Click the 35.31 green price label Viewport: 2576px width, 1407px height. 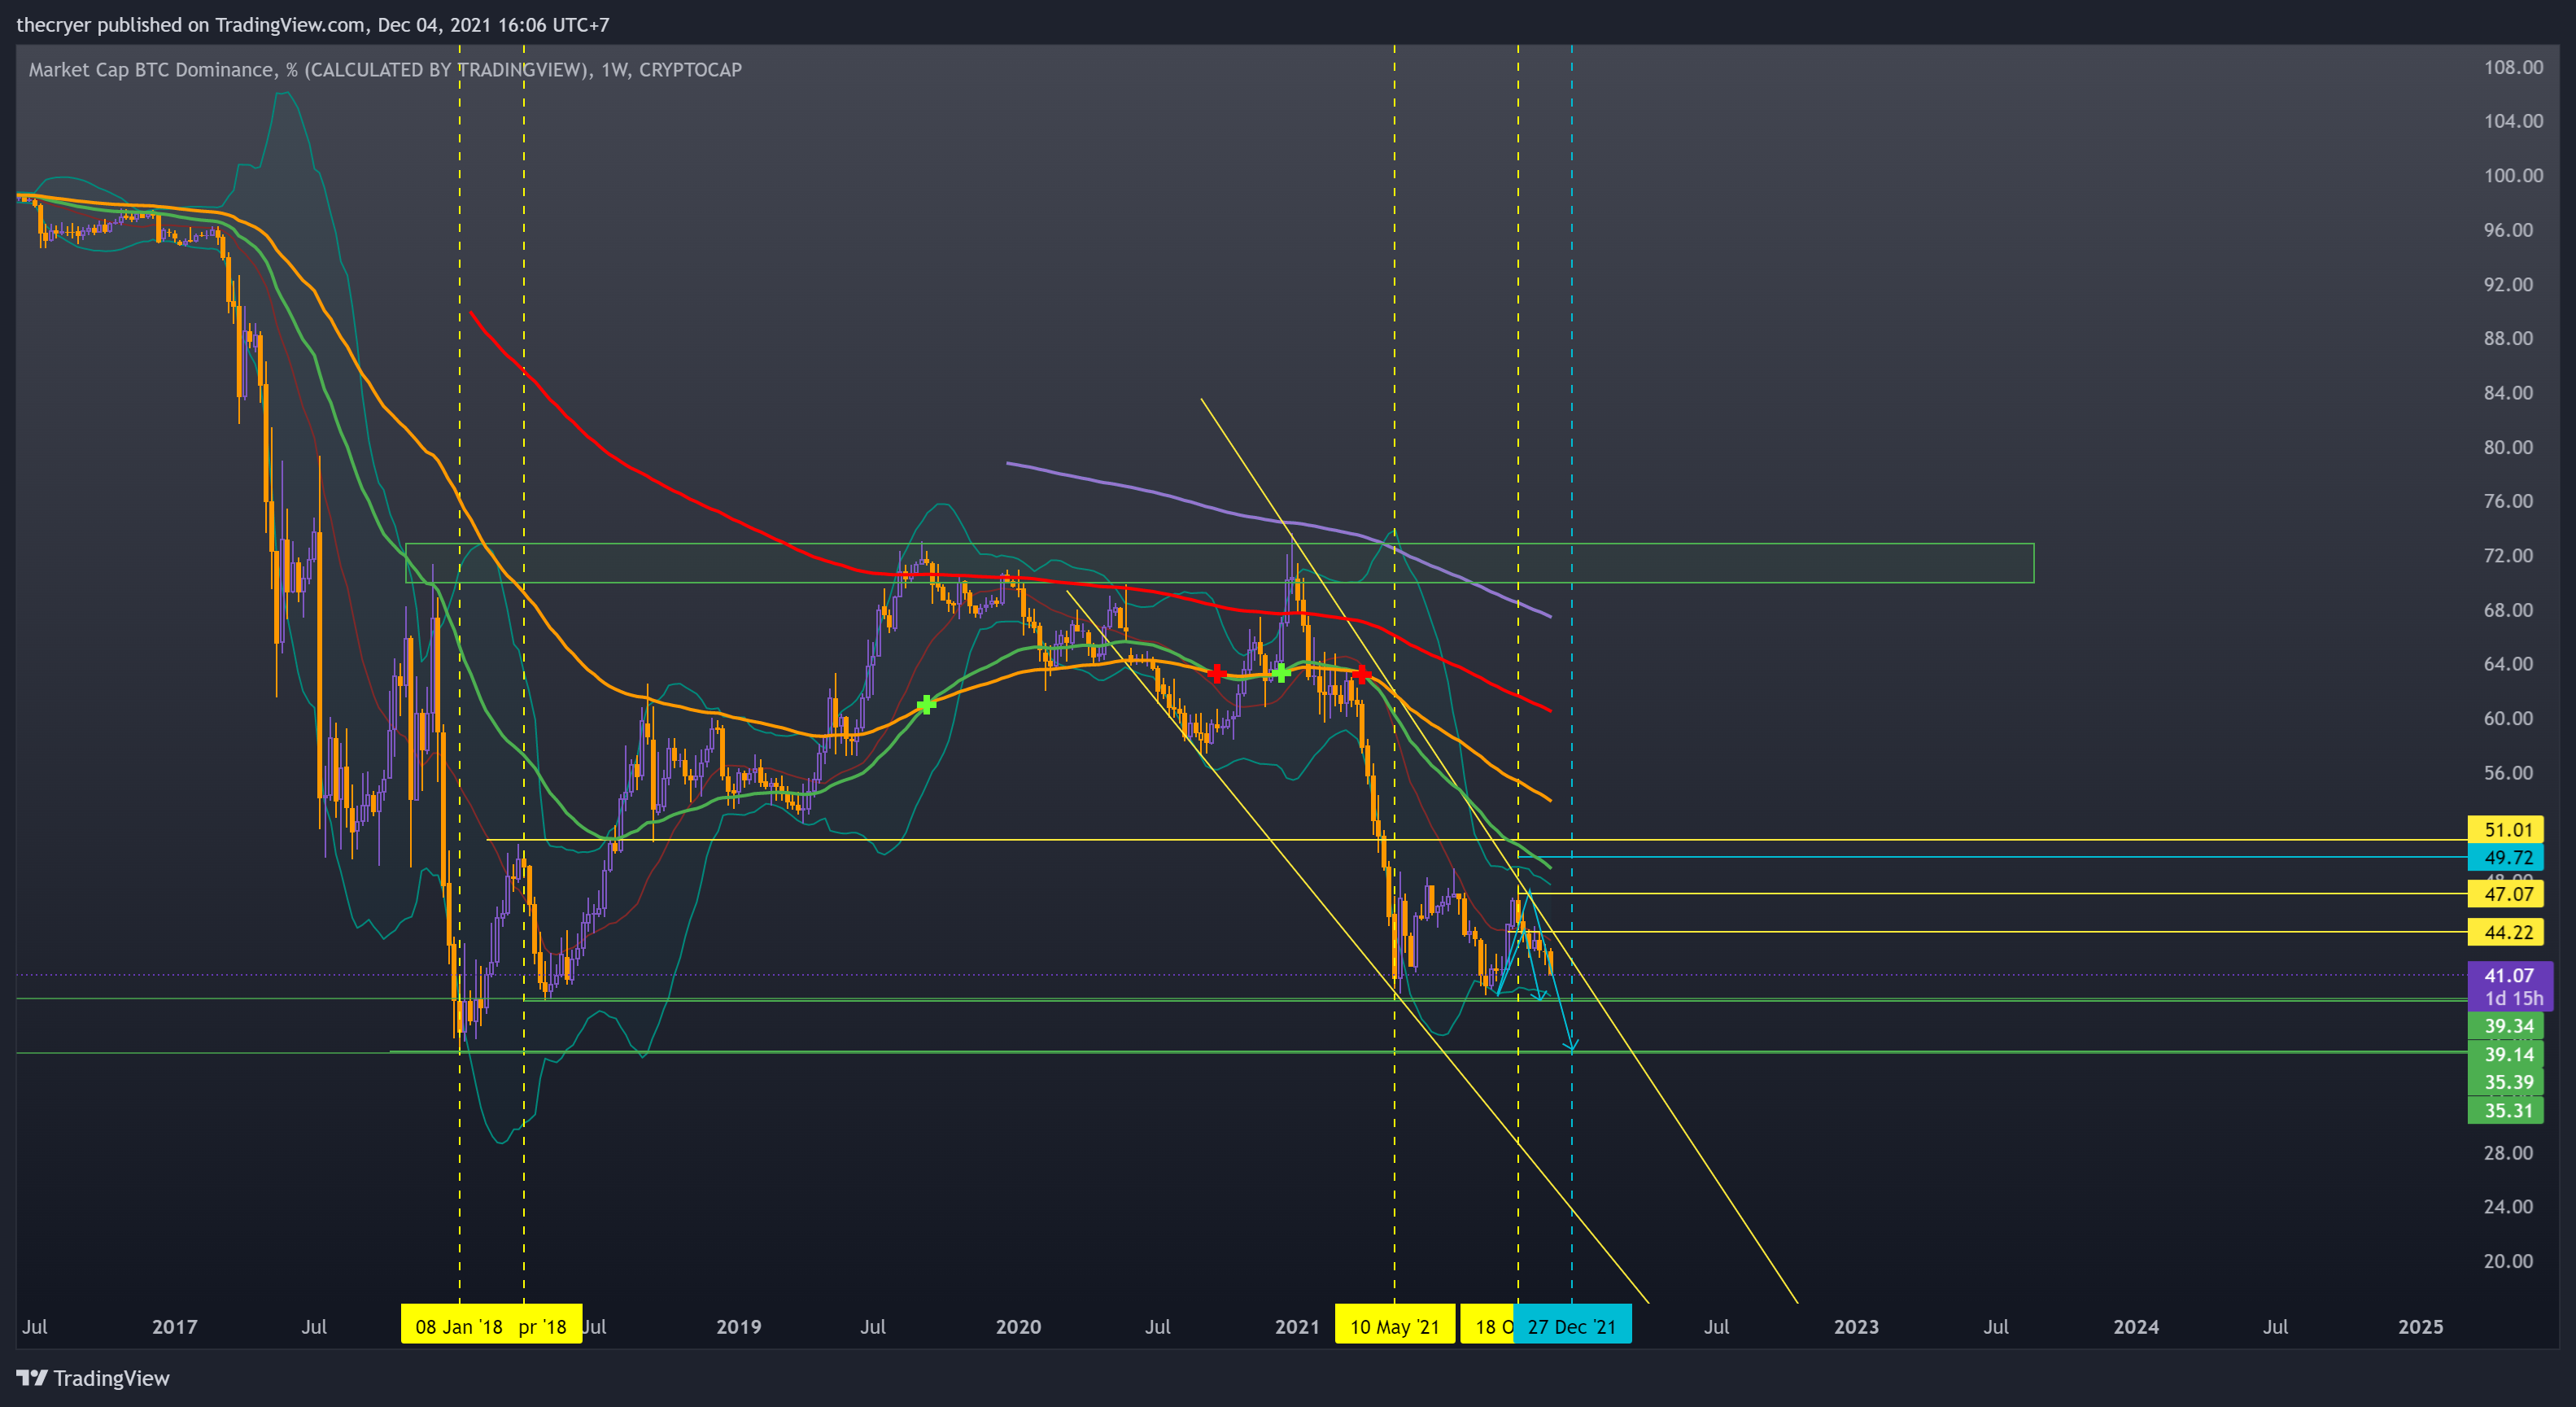click(x=2506, y=1110)
